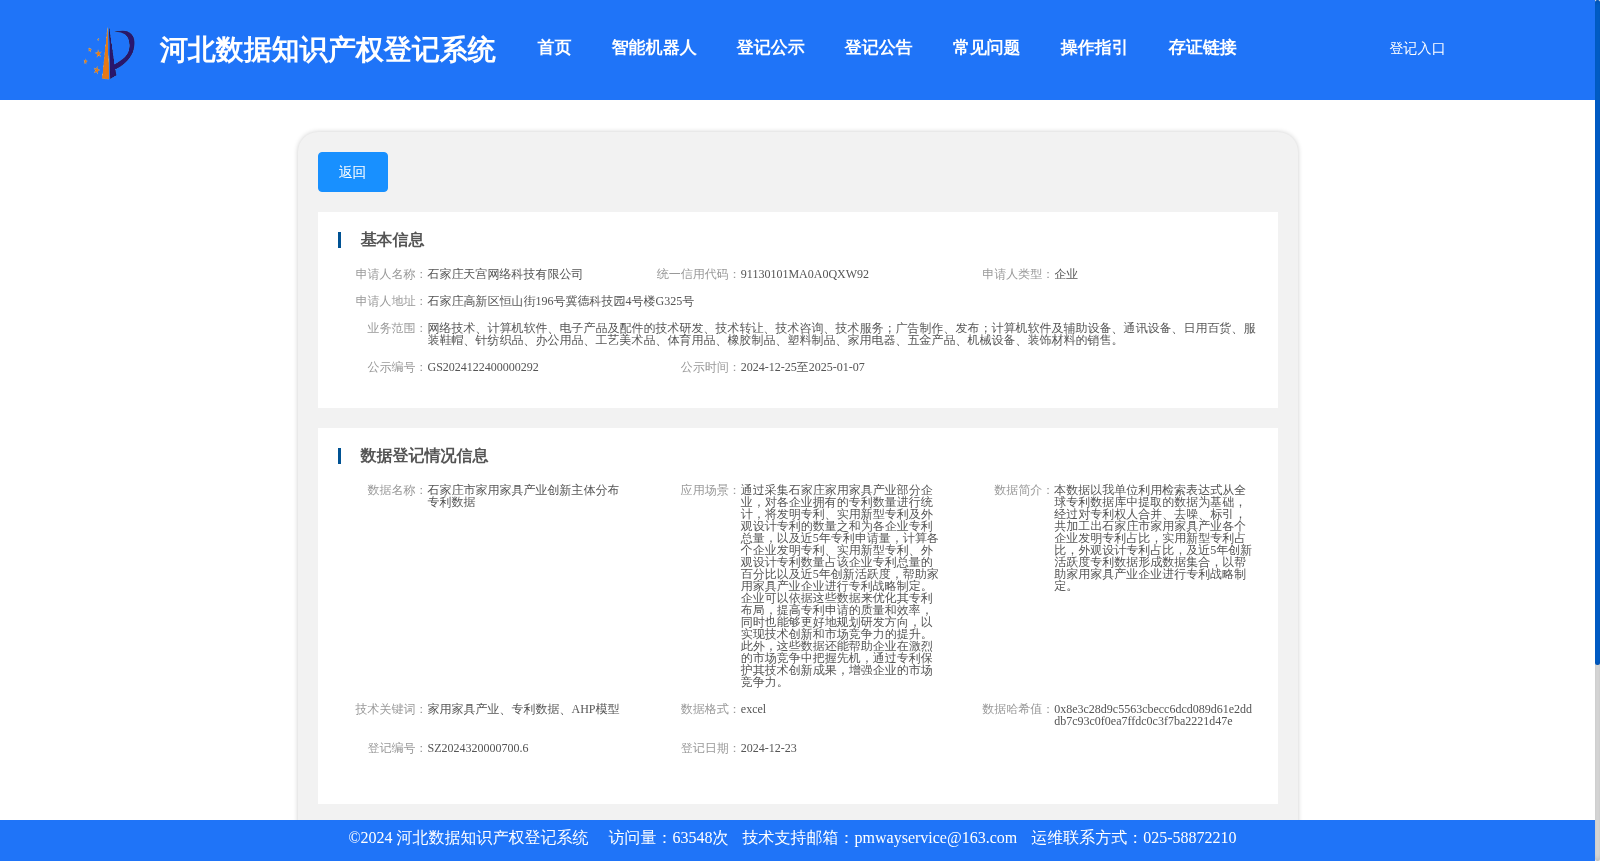The image size is (1600, 861).
Task: Open 操作指引 menu item
Action: 1094,48
